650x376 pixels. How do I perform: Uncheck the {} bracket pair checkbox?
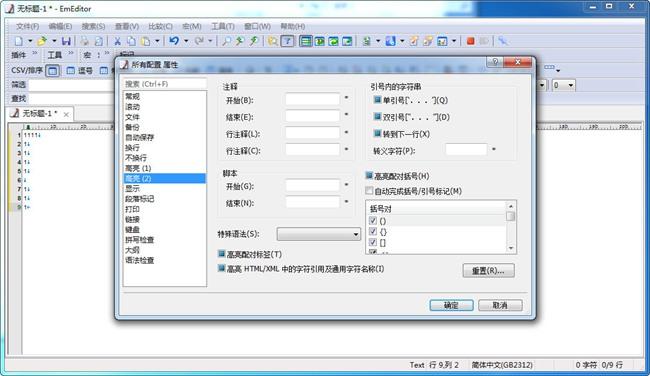point(373,231)
